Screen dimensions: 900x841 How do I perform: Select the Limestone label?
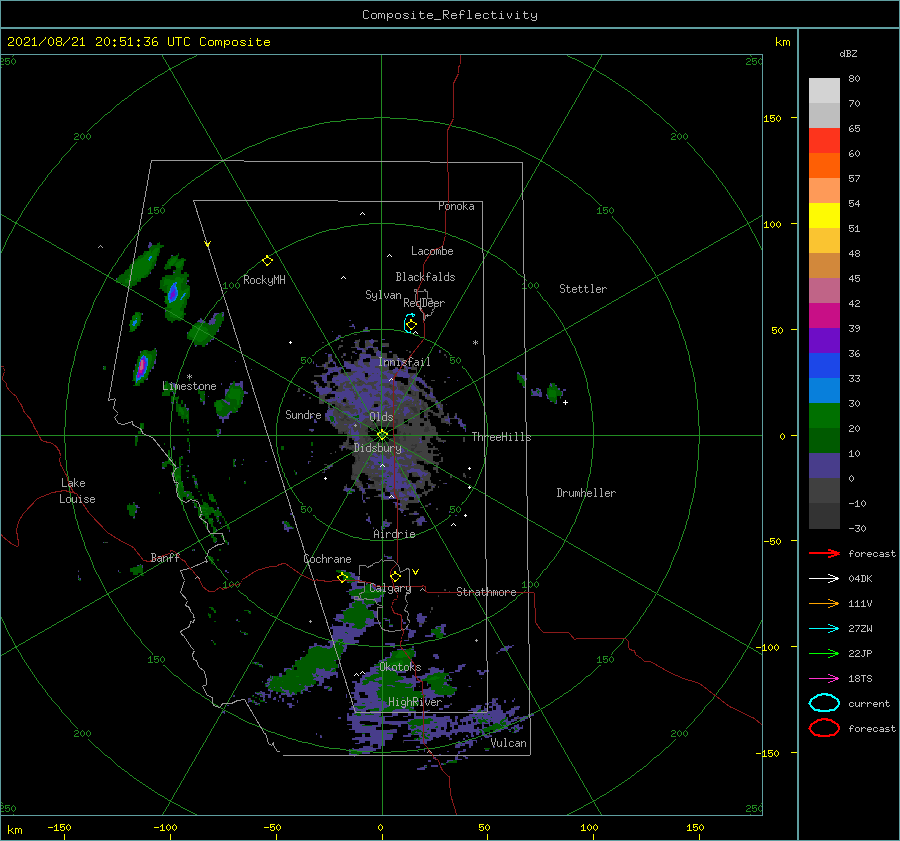(x=189, y=386)
